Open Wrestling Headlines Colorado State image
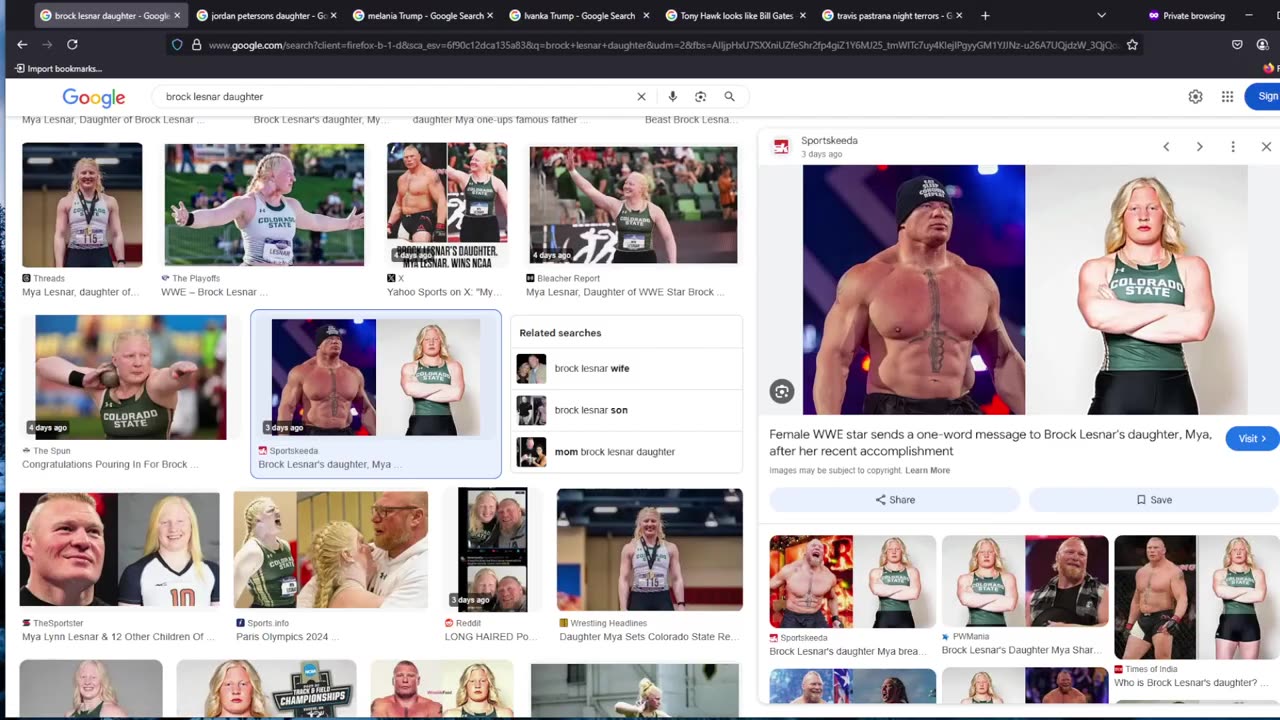Screen dimensions: 1280x720 click(x=649, y=550)
